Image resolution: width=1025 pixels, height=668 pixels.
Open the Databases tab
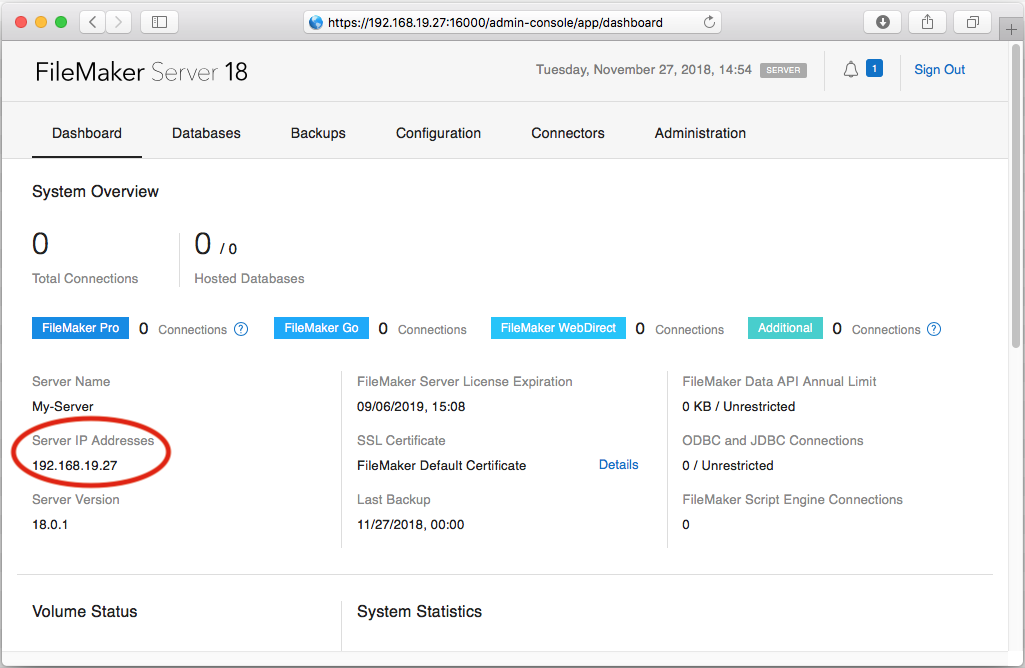click(206, 133)
